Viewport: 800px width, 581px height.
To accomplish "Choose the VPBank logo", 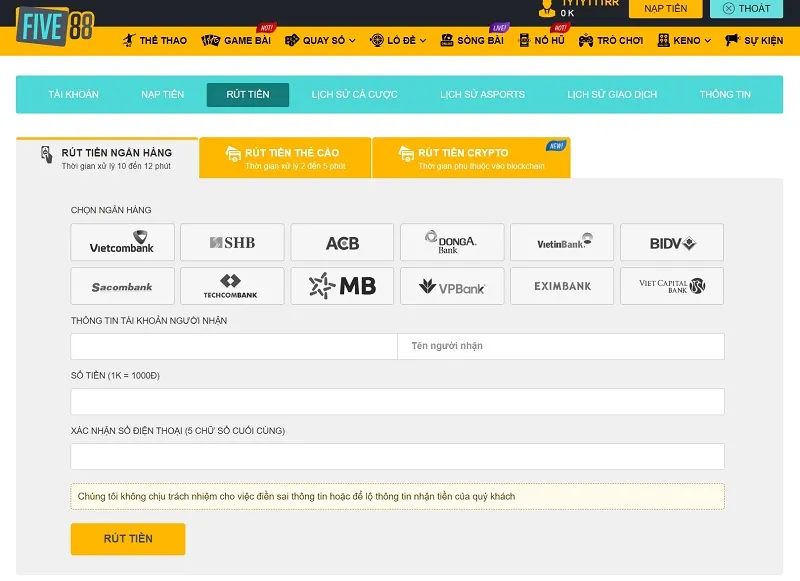I will 452,286.
